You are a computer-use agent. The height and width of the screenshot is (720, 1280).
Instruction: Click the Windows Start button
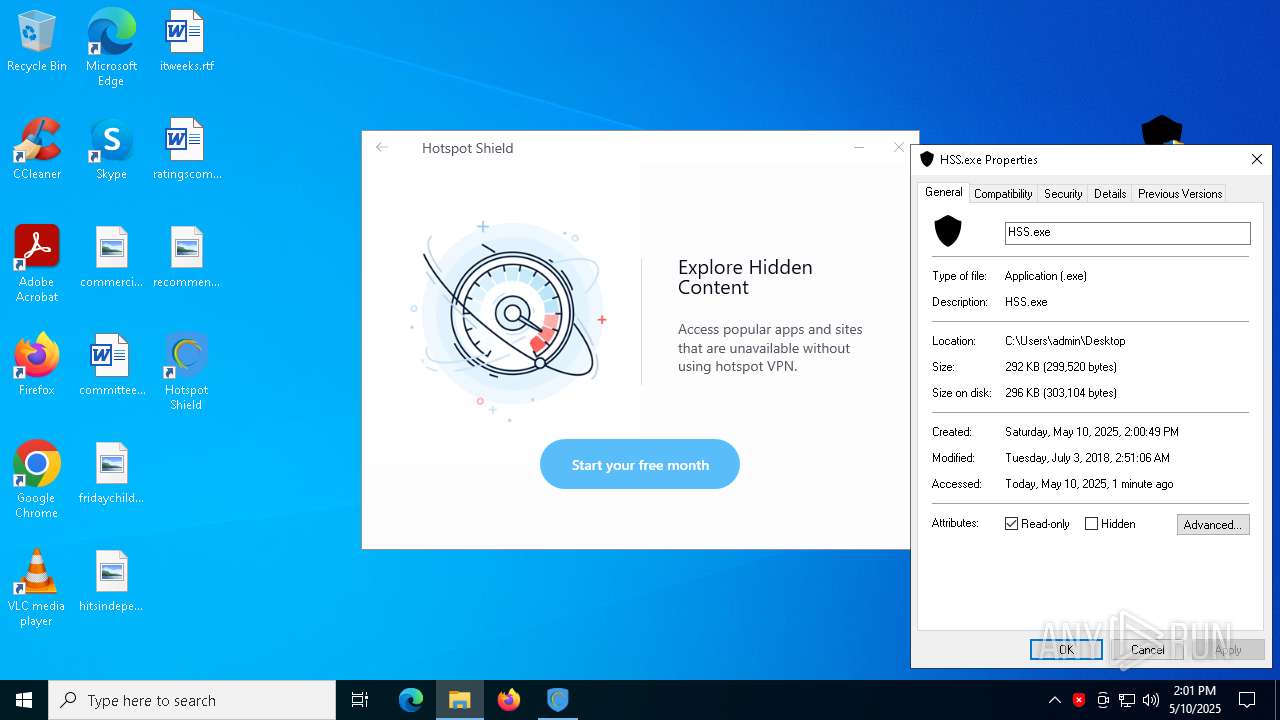24,700
